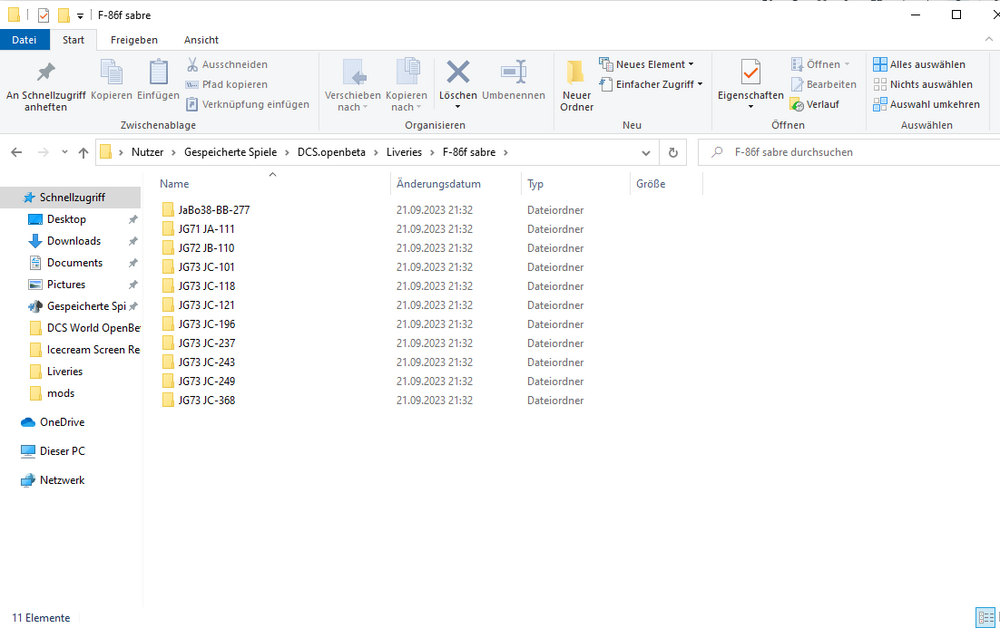
Task: Sort by Änderungsdatum column
Action: click(x=438, y=184)
